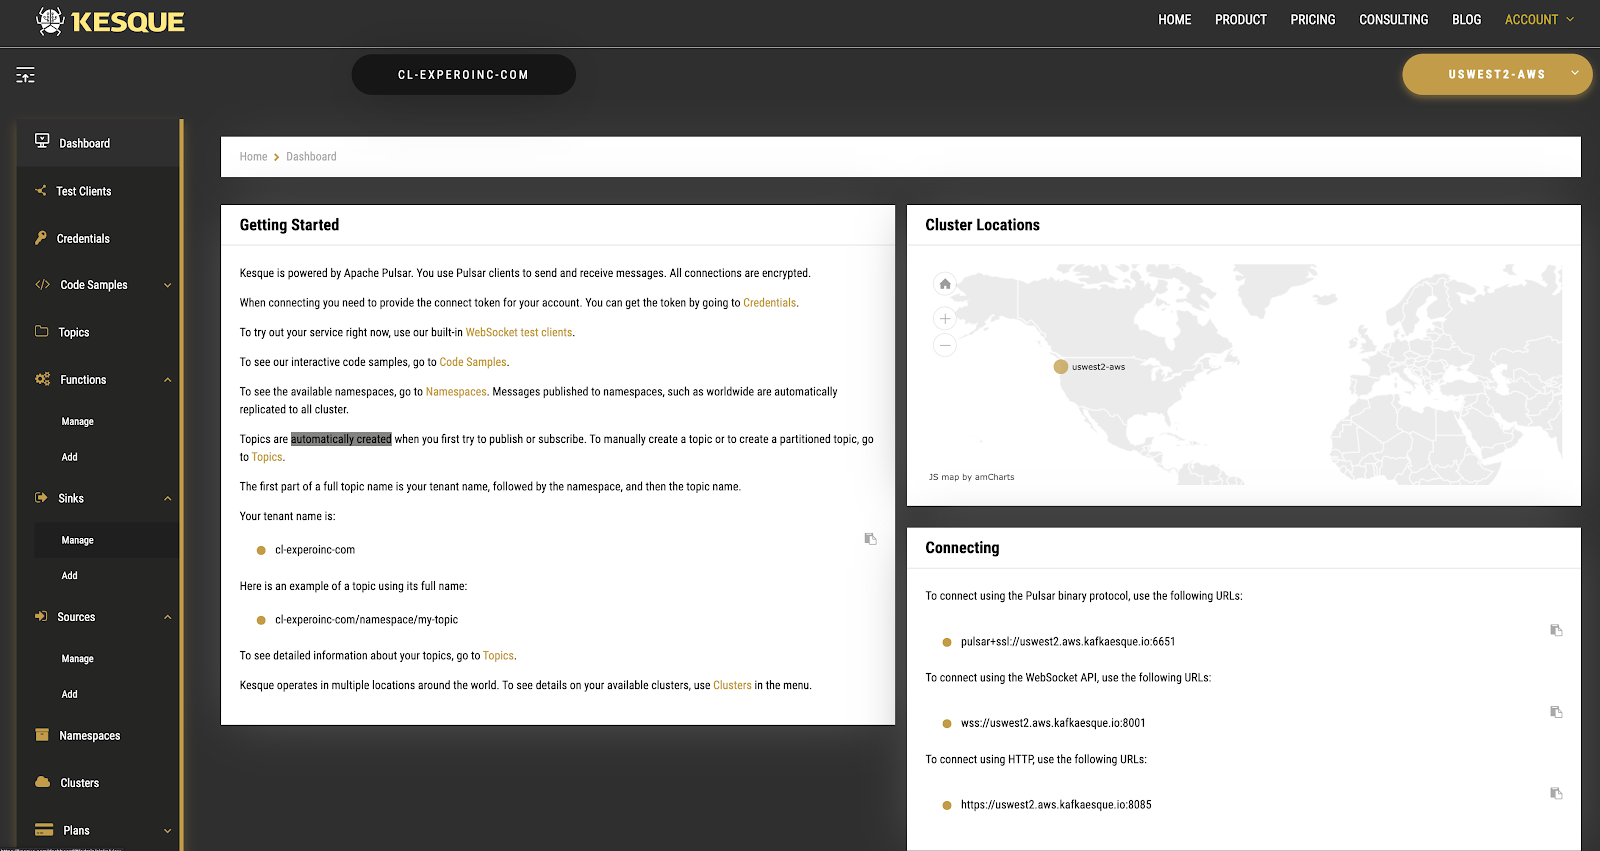Expand the Plans submenu chevron

(168, 831)
